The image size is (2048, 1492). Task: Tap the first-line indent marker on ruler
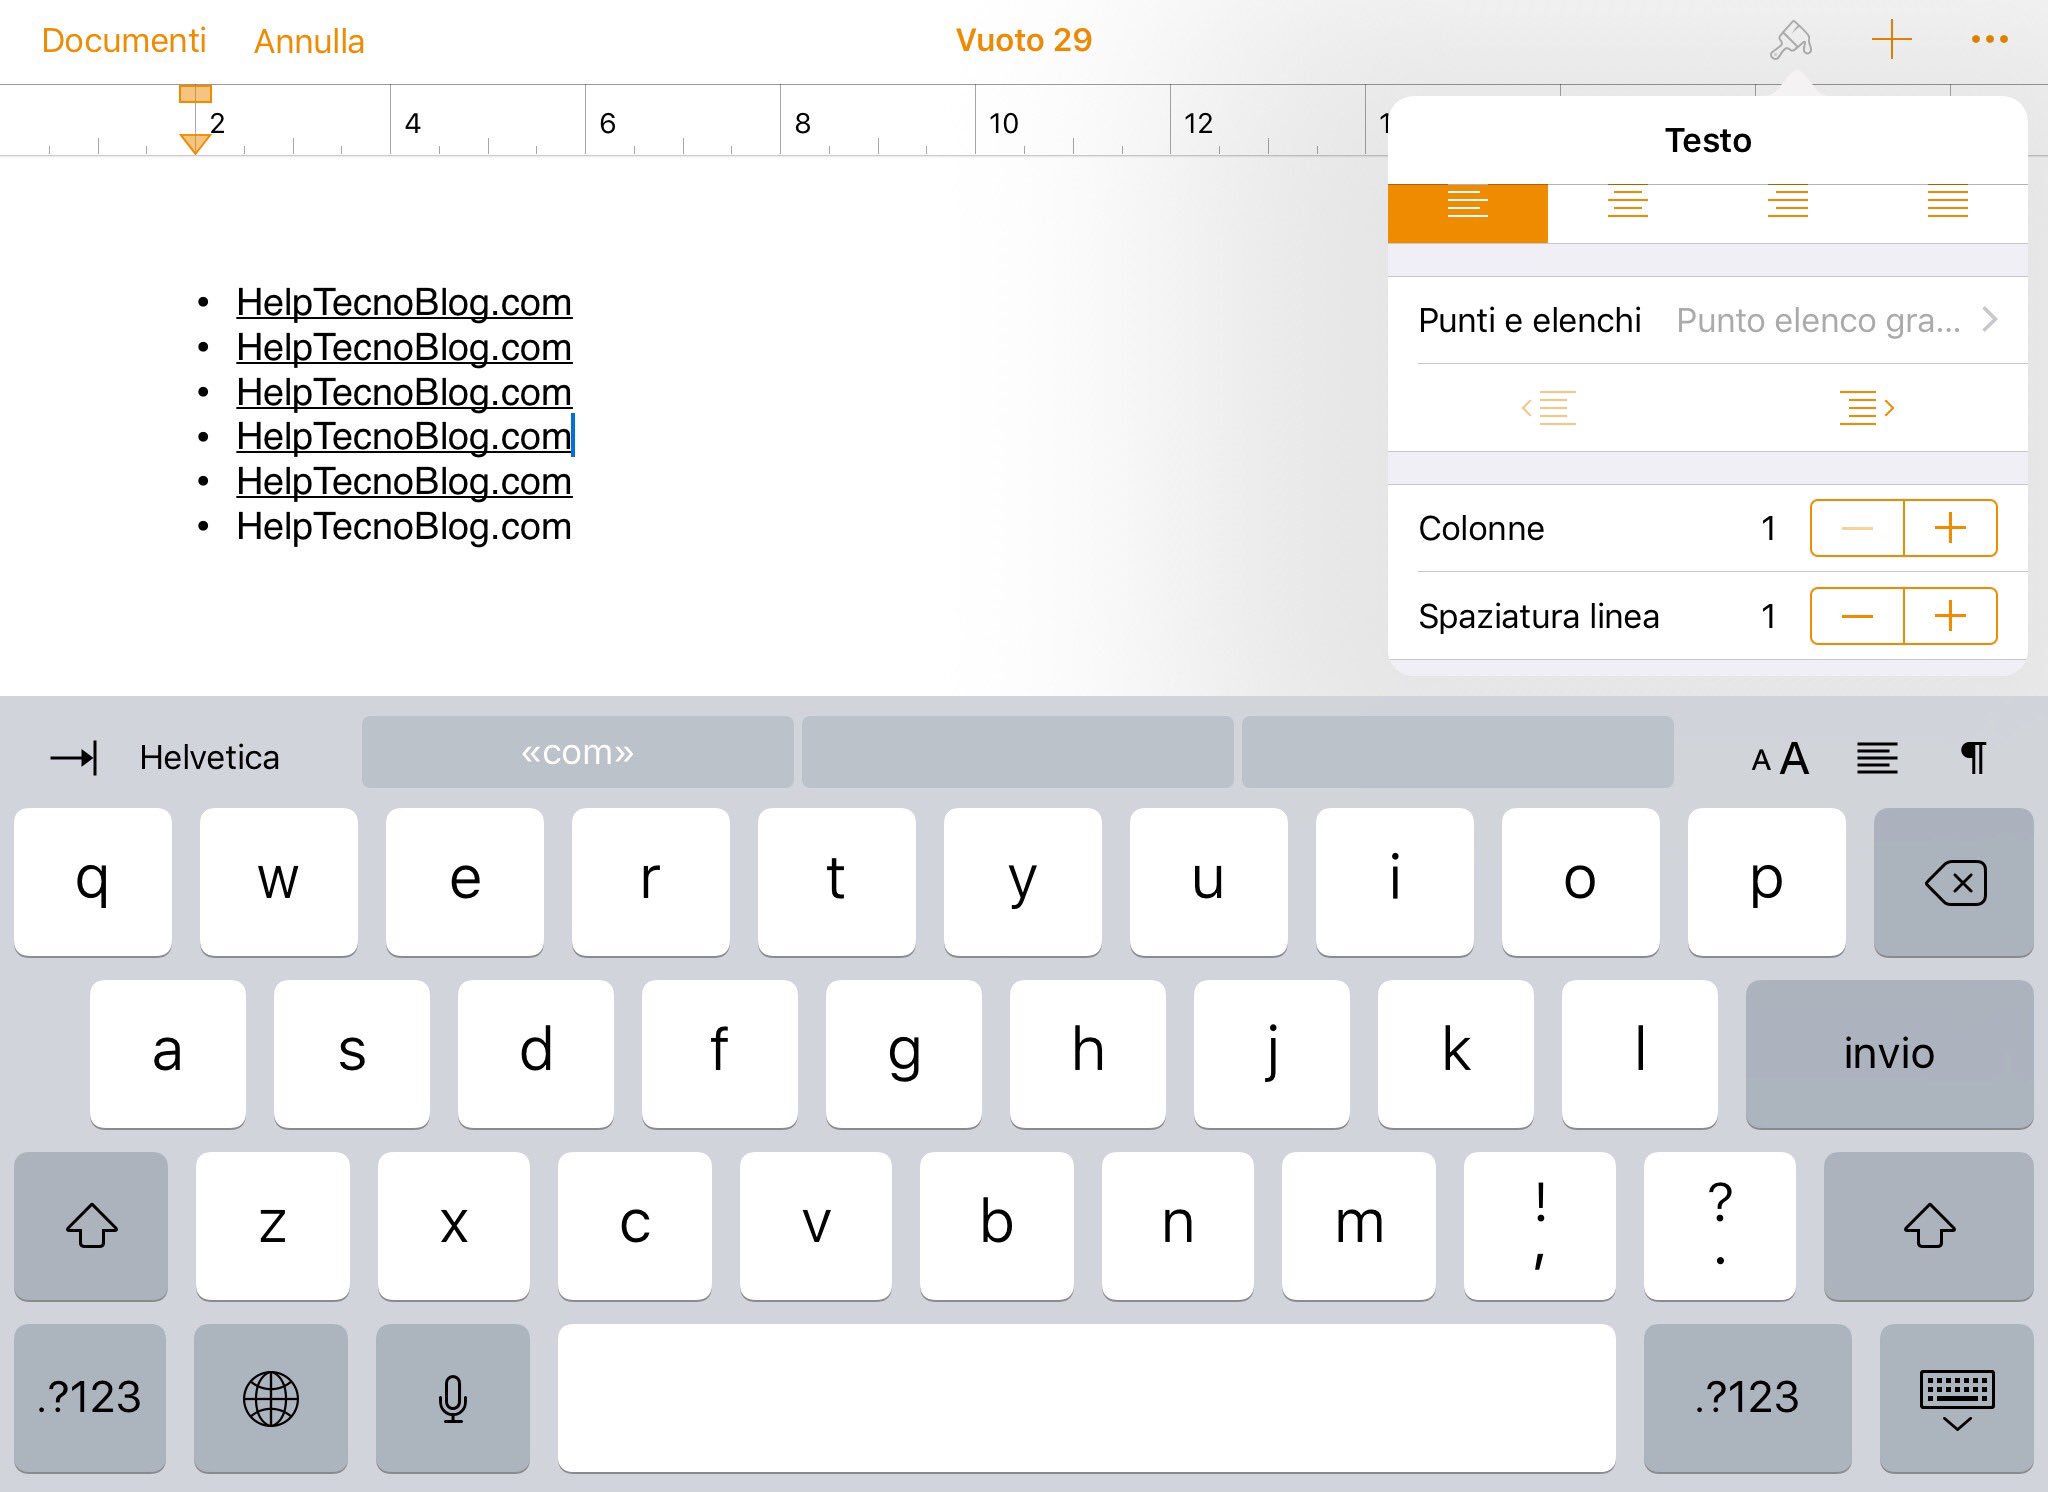click(x=195, y=94)
